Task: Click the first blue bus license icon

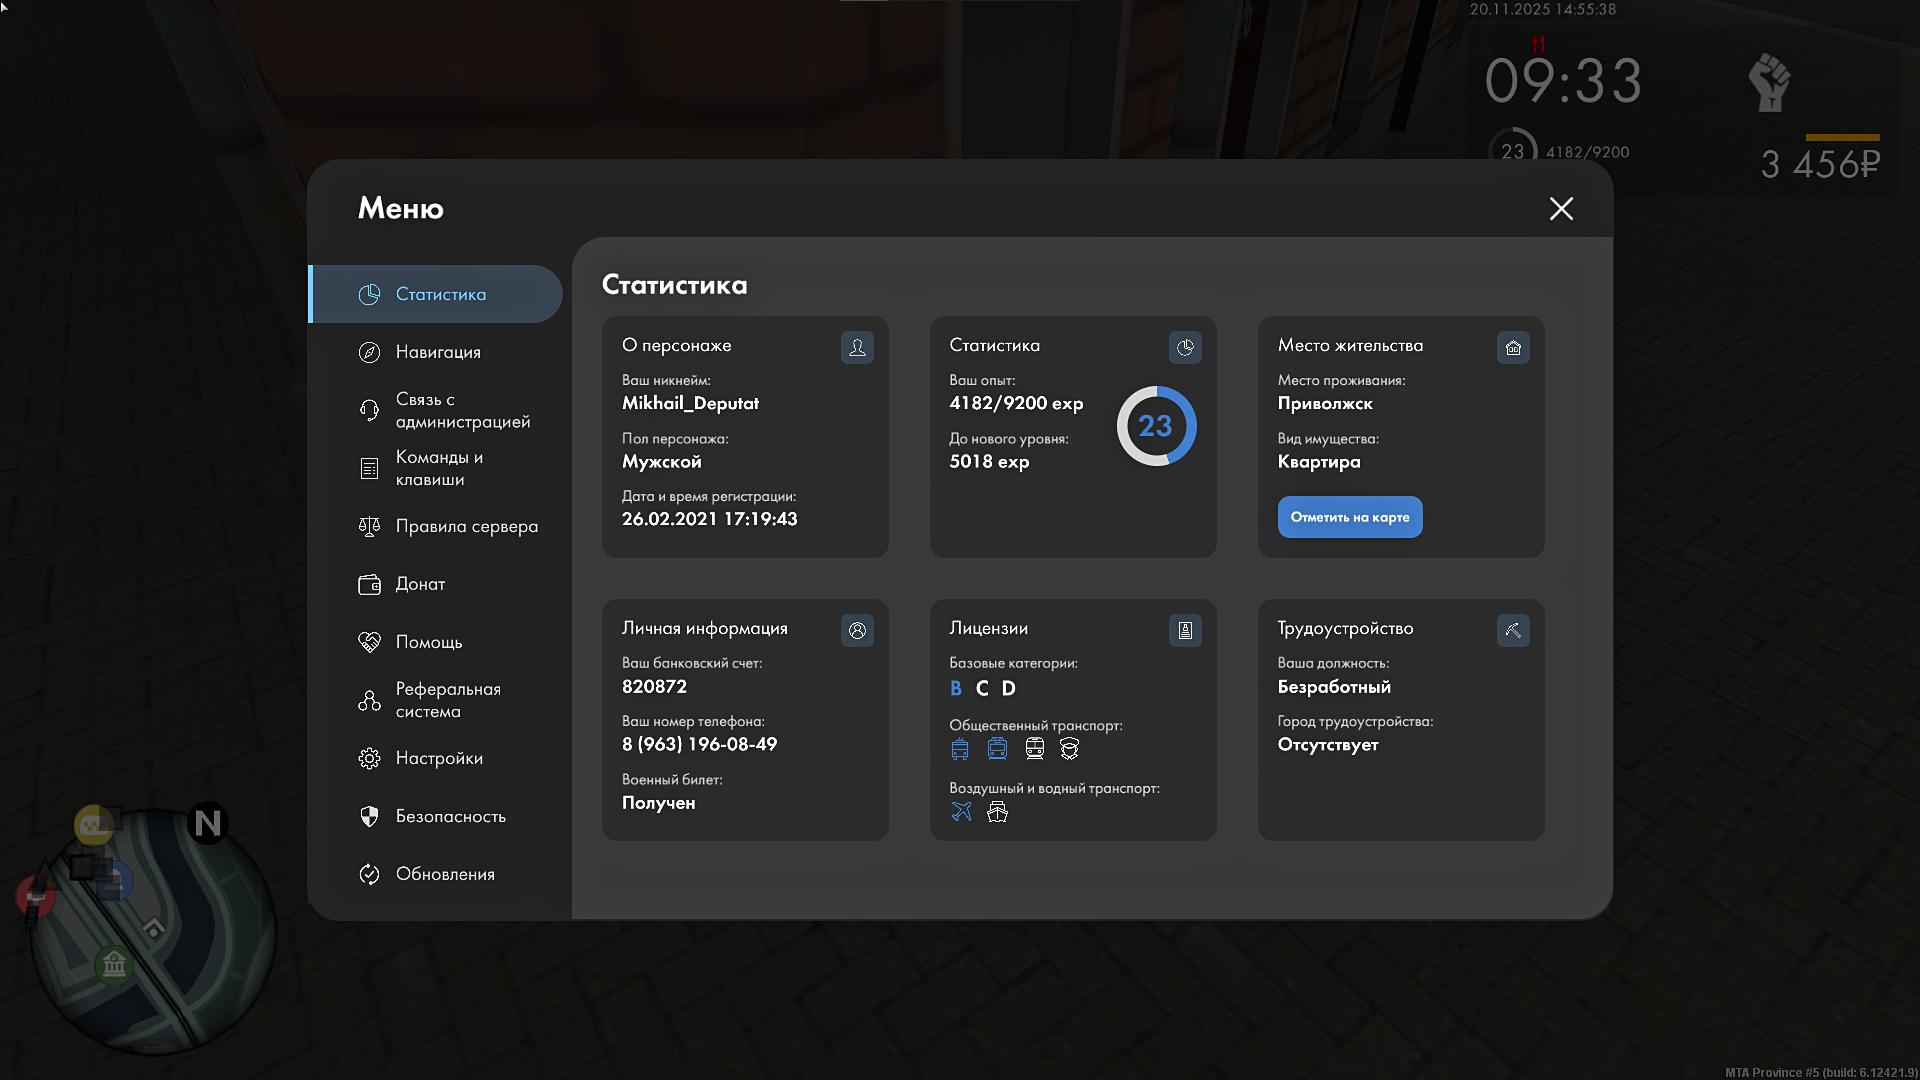Action: pos(960,748)
